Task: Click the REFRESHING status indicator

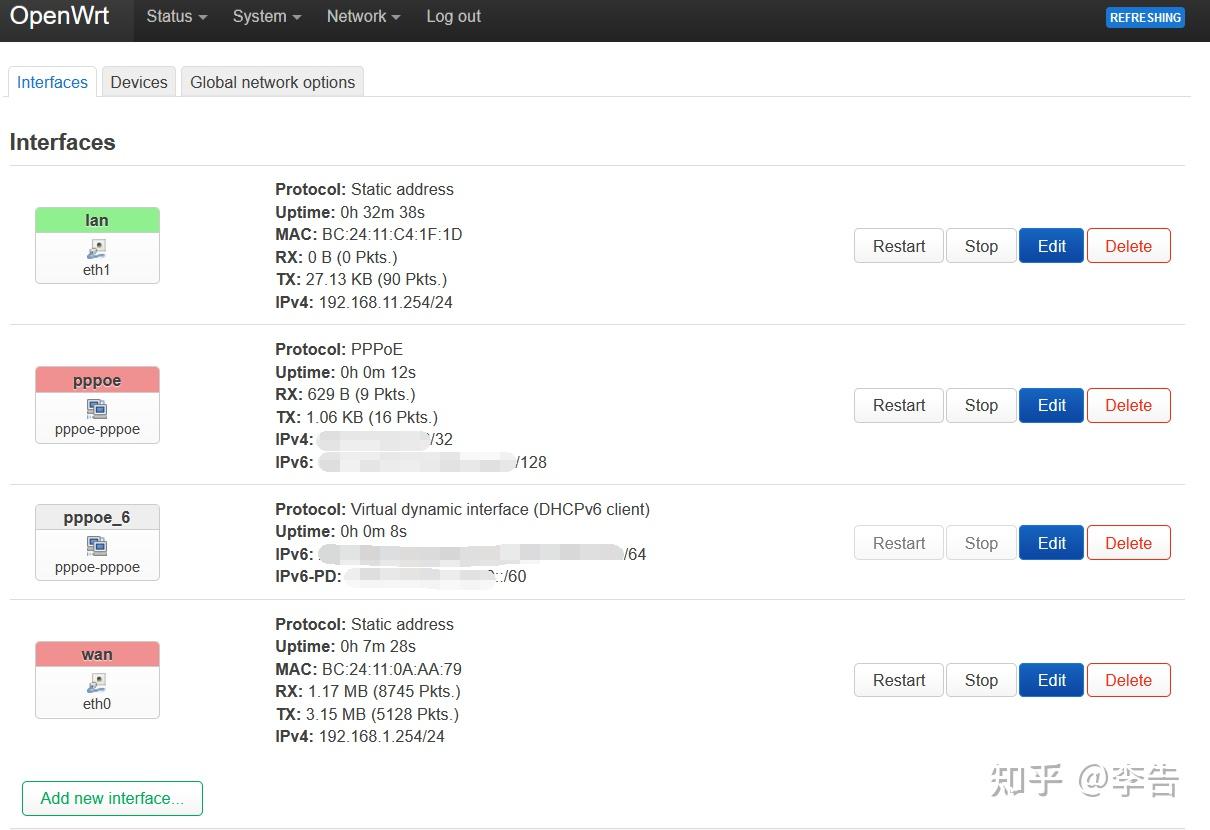Action: (x=1144, y=17)
